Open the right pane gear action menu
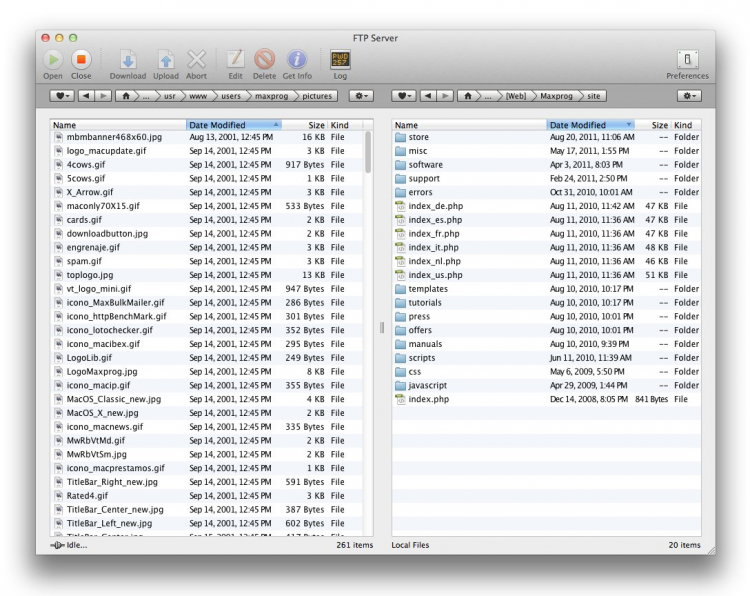This screenshot has width=750, height=596. click(688, 96)
